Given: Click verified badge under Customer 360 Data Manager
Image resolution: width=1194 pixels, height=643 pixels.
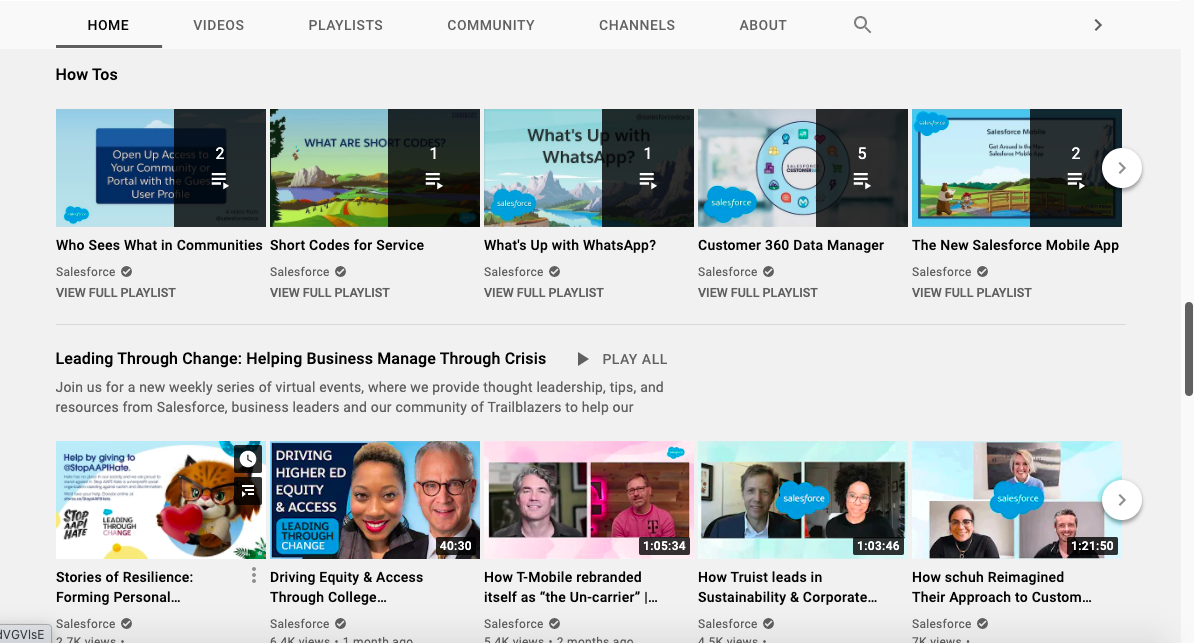Looking at the screenshot, I should (768, 272).
